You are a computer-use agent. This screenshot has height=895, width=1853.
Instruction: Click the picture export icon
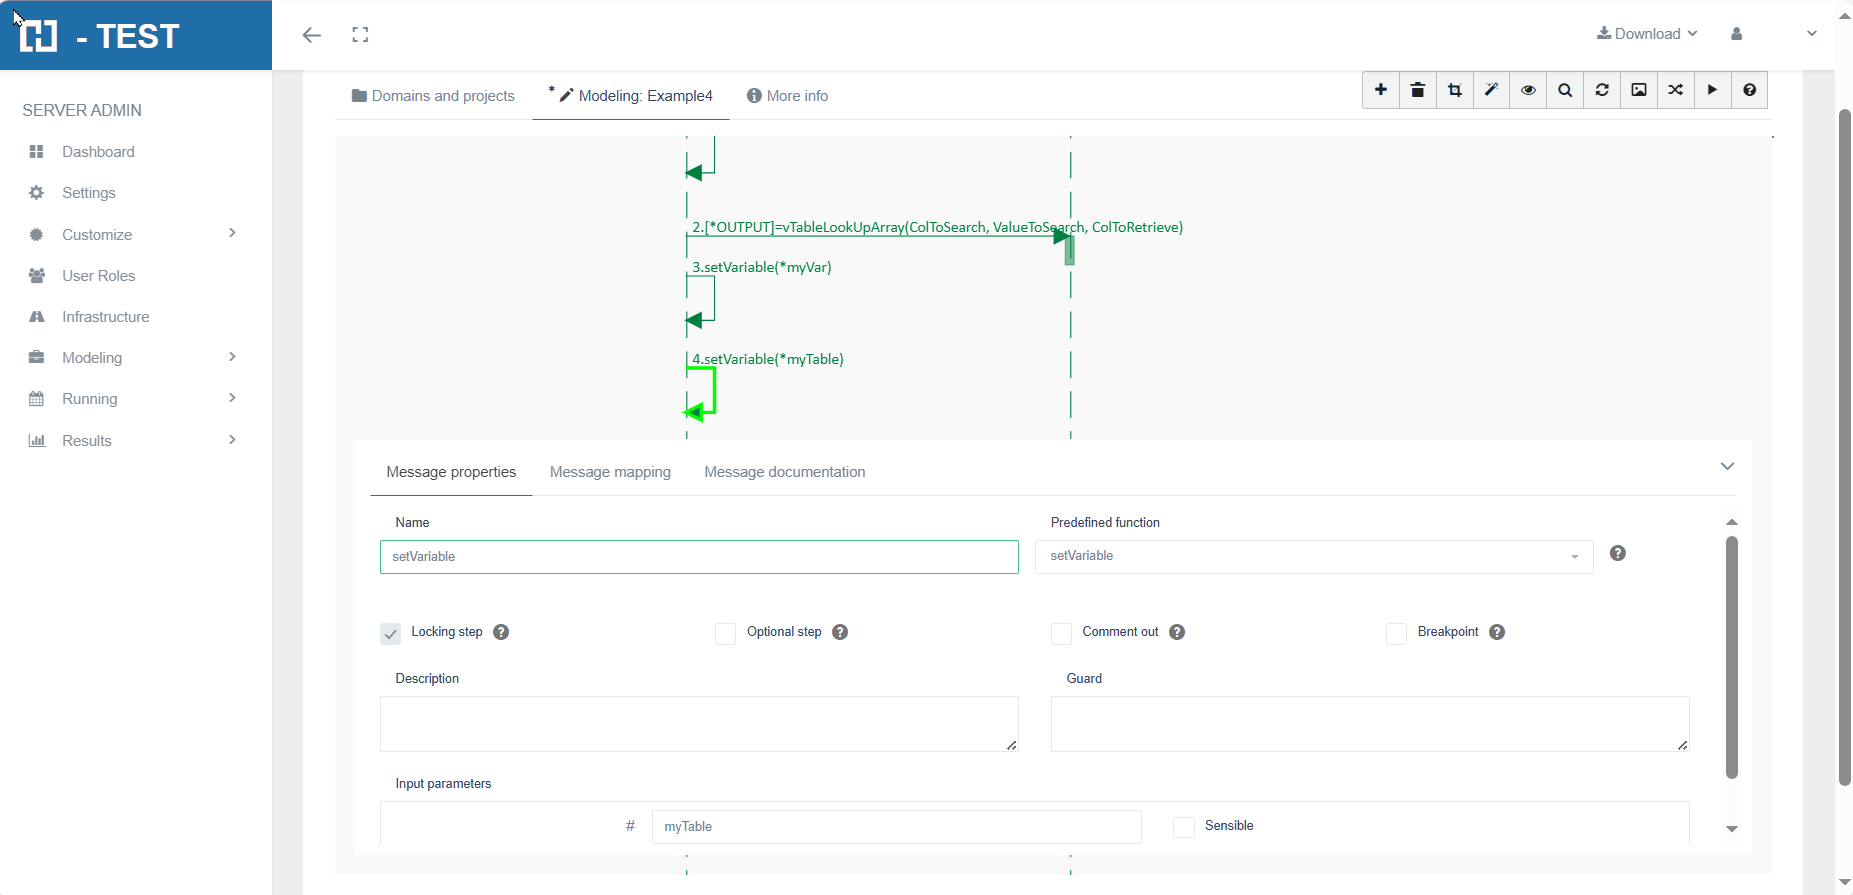click(x=1639, y=90)
